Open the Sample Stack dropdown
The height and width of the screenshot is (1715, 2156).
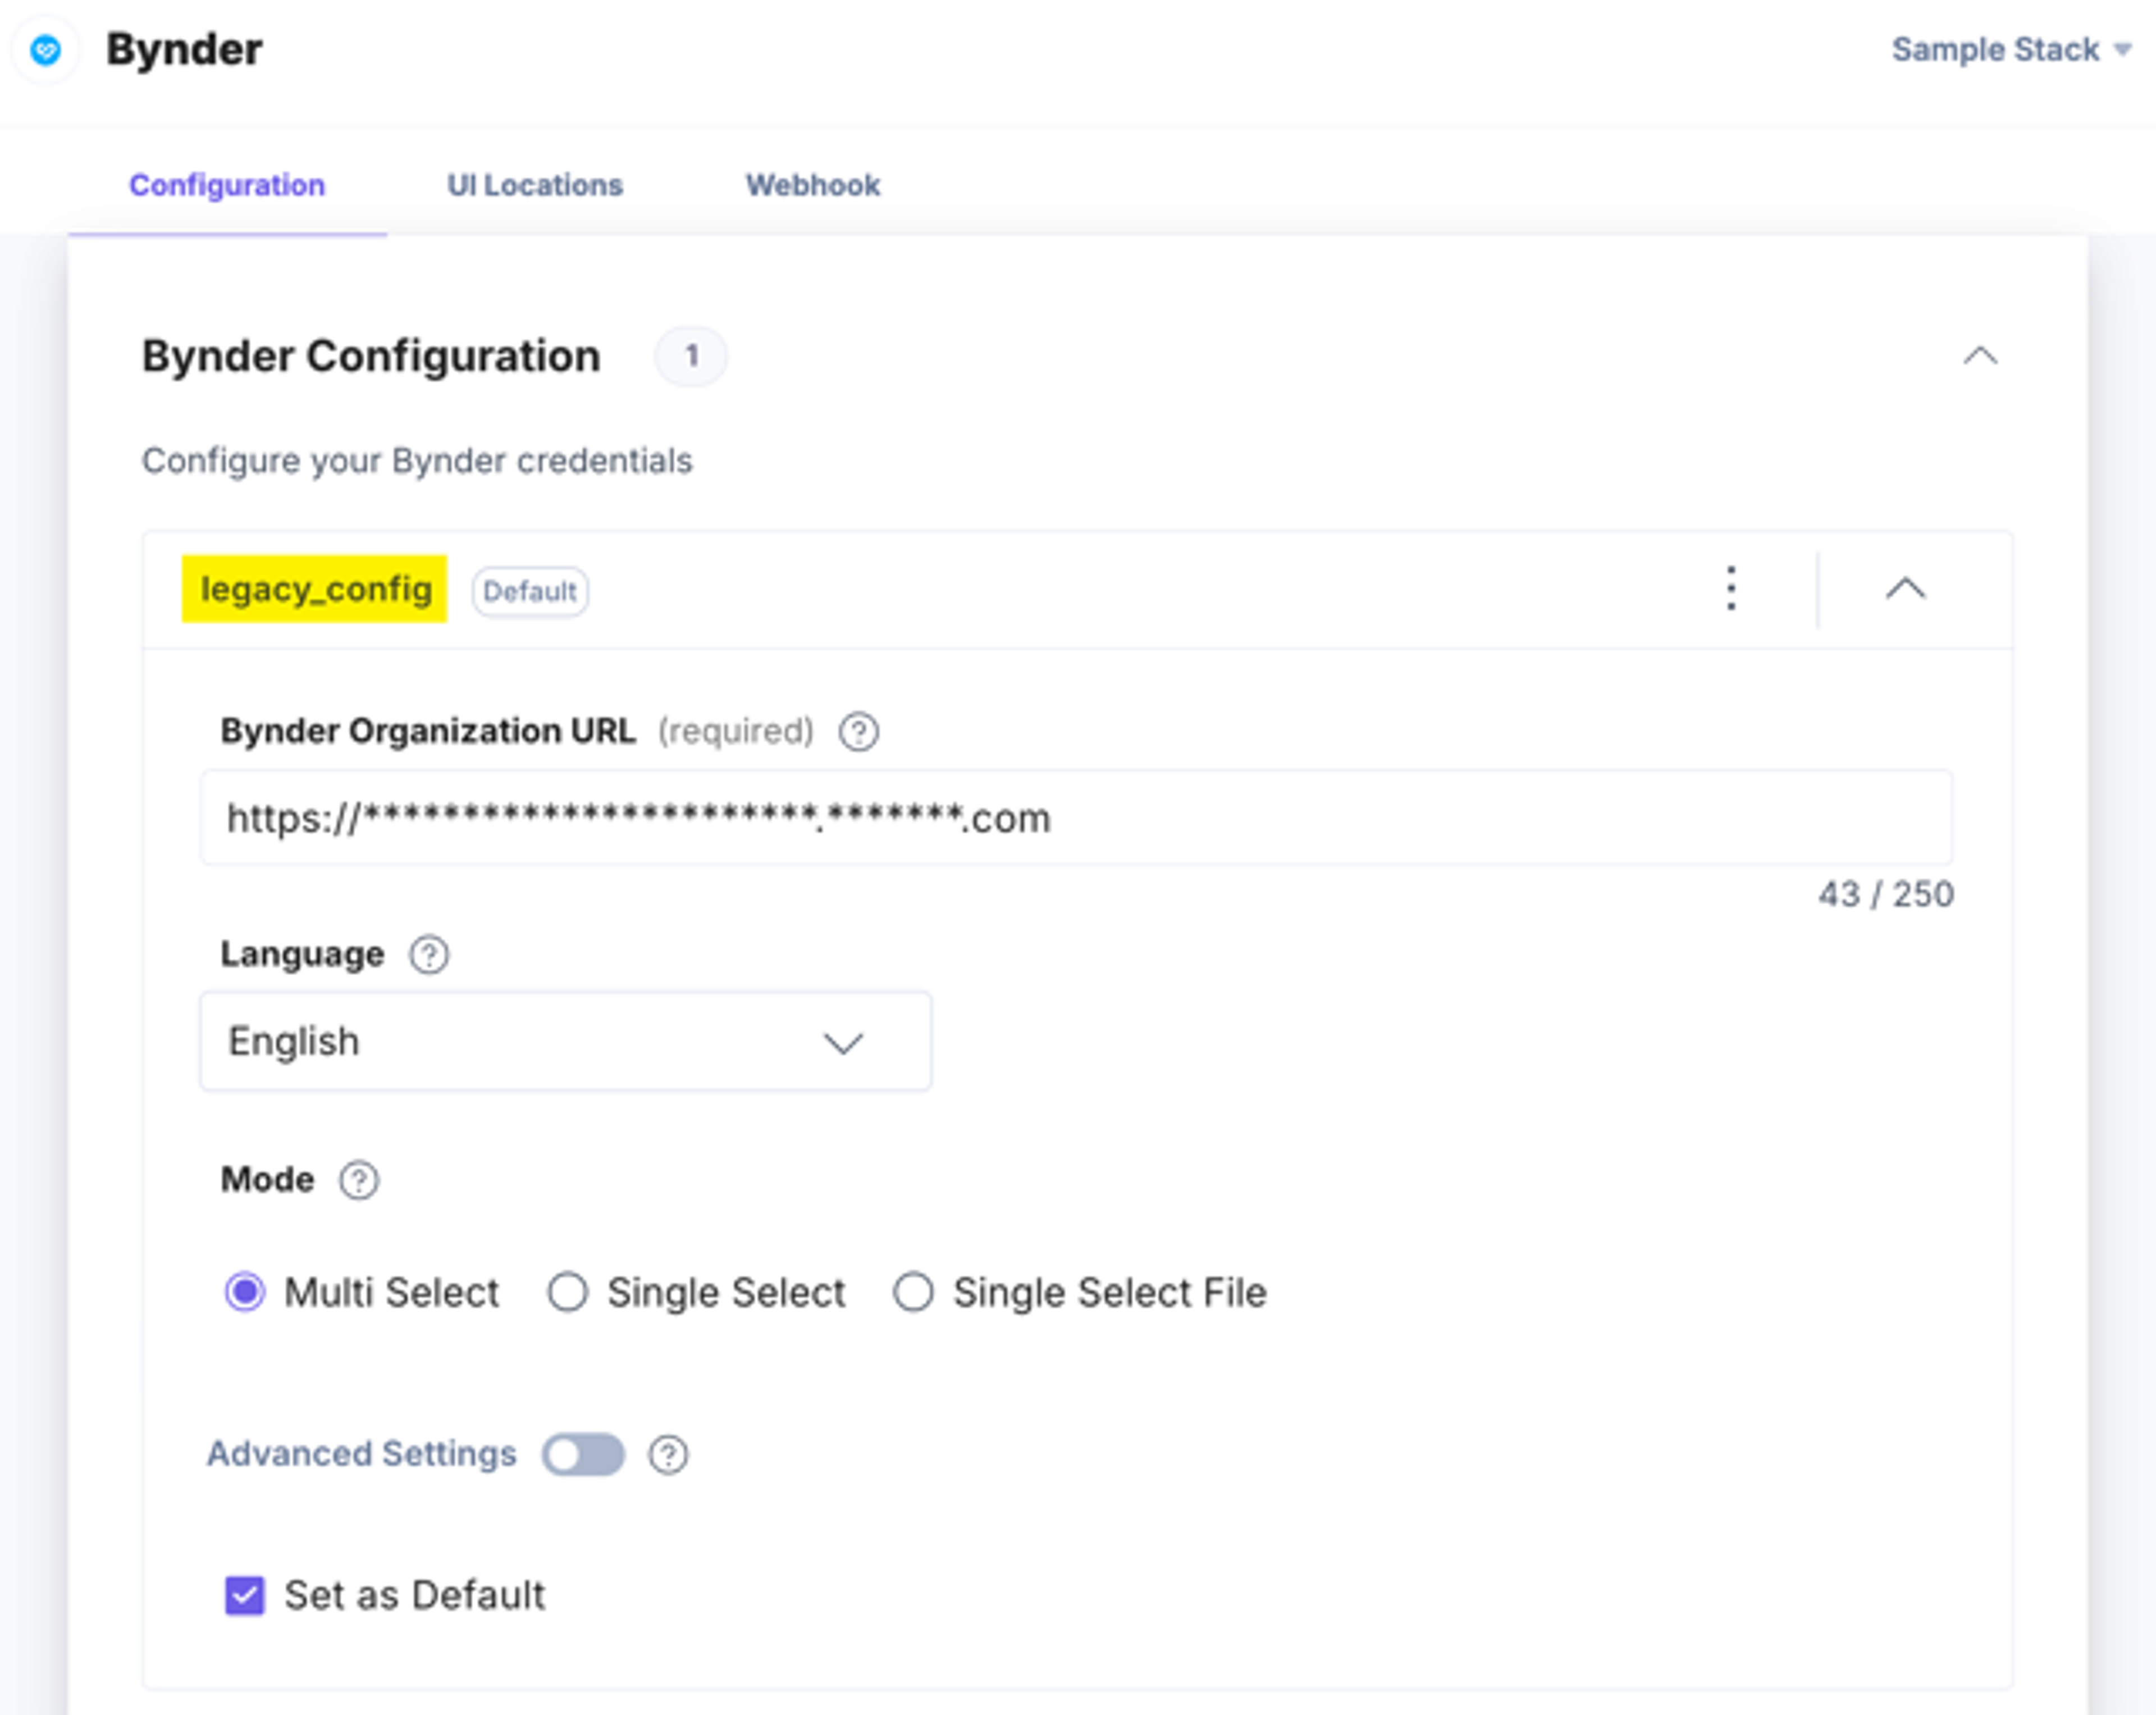(2011, 49)
